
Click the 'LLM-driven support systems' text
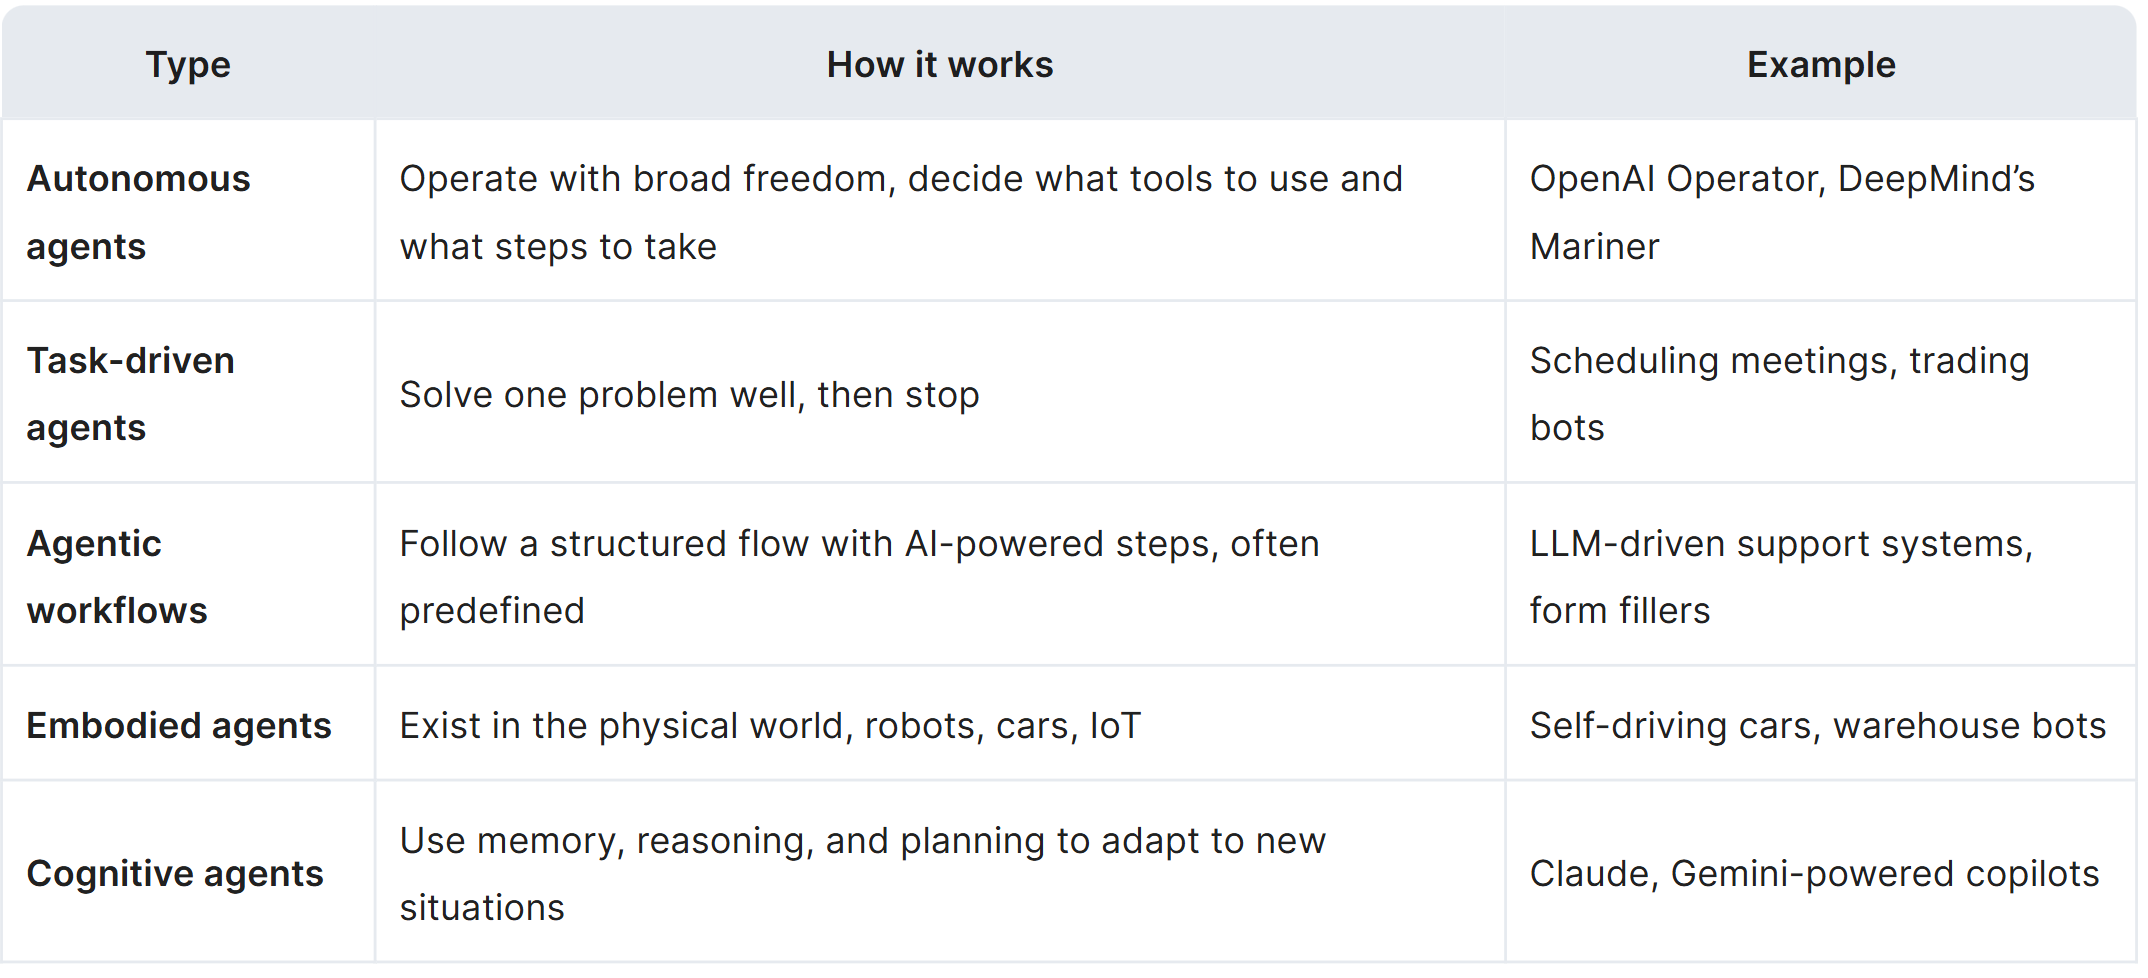tap(1780, 544)
